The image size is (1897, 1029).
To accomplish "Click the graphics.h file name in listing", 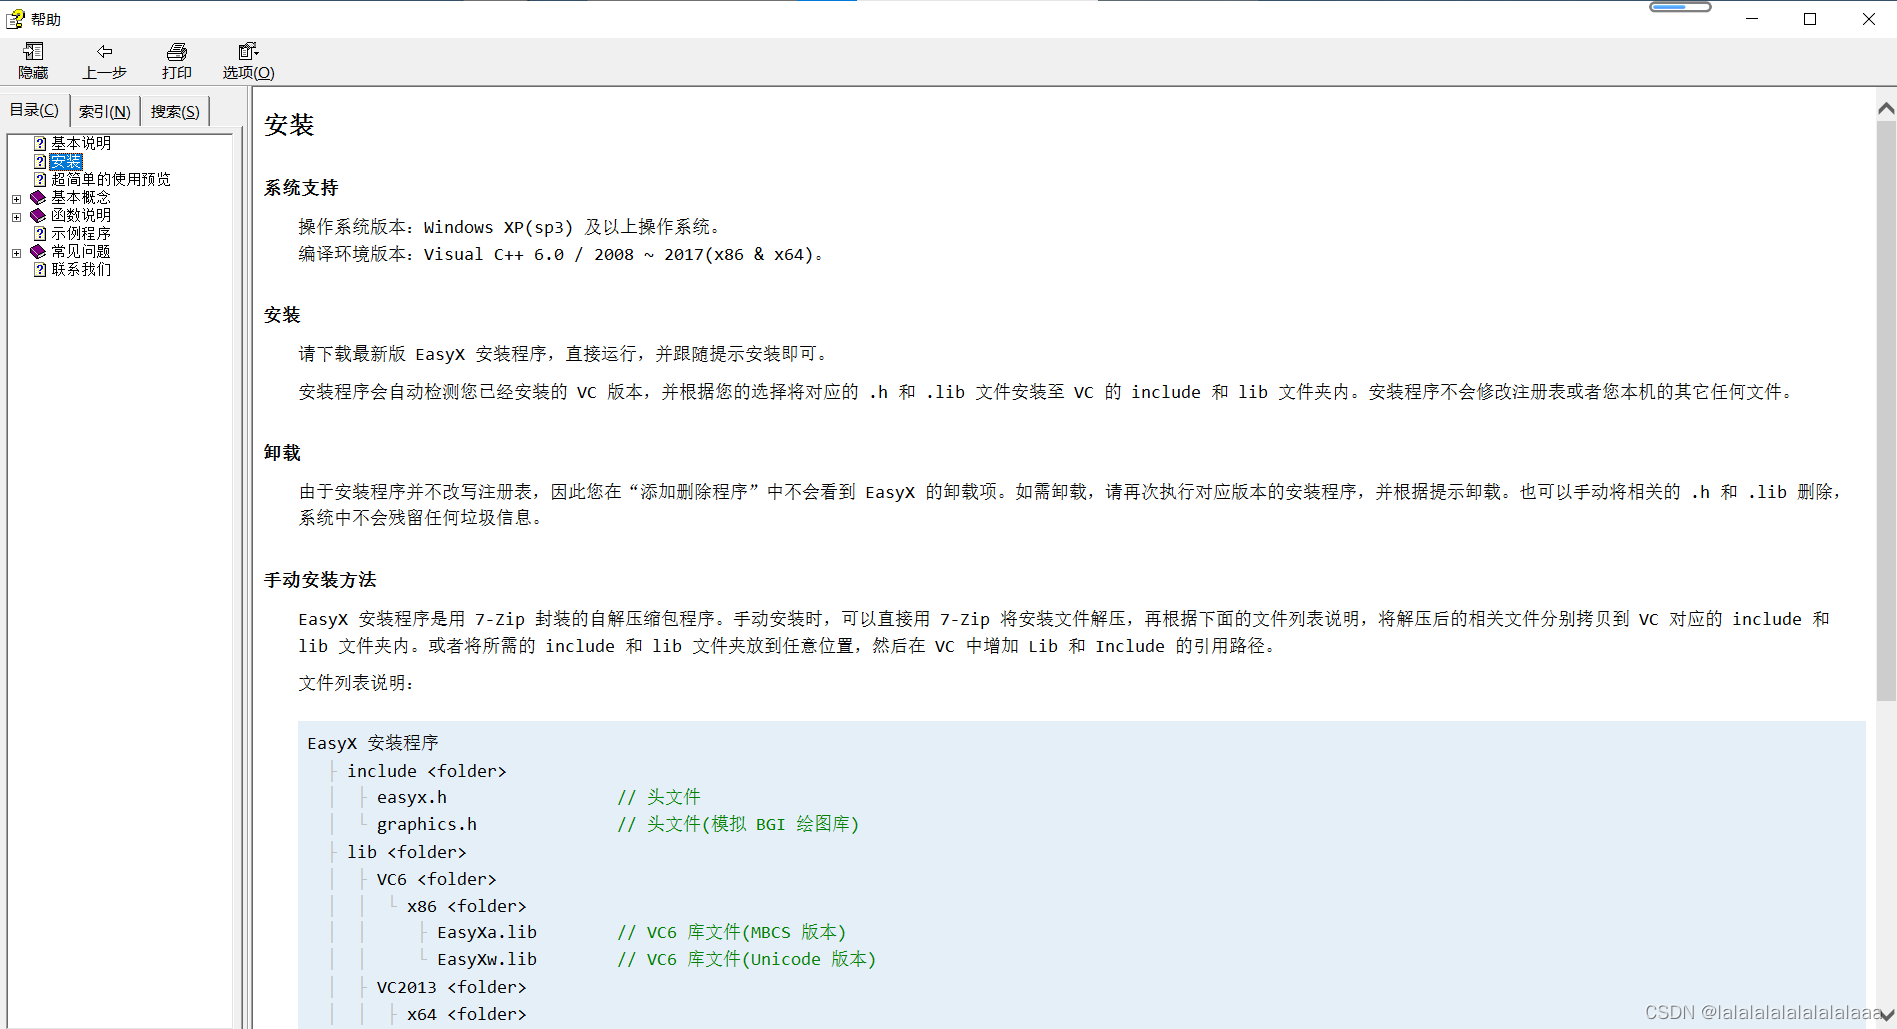I will (427, 824).
